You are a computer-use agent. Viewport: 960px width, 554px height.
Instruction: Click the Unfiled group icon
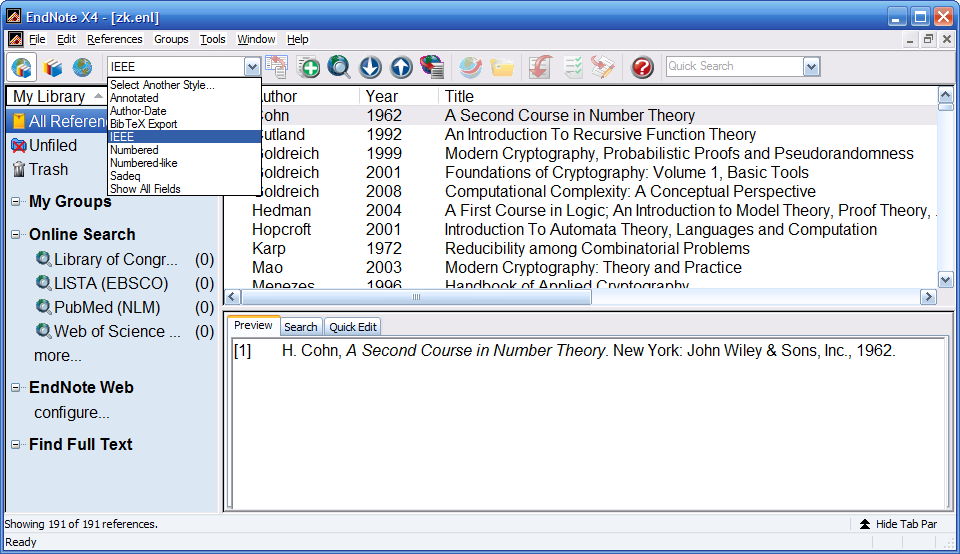point(19,146)
